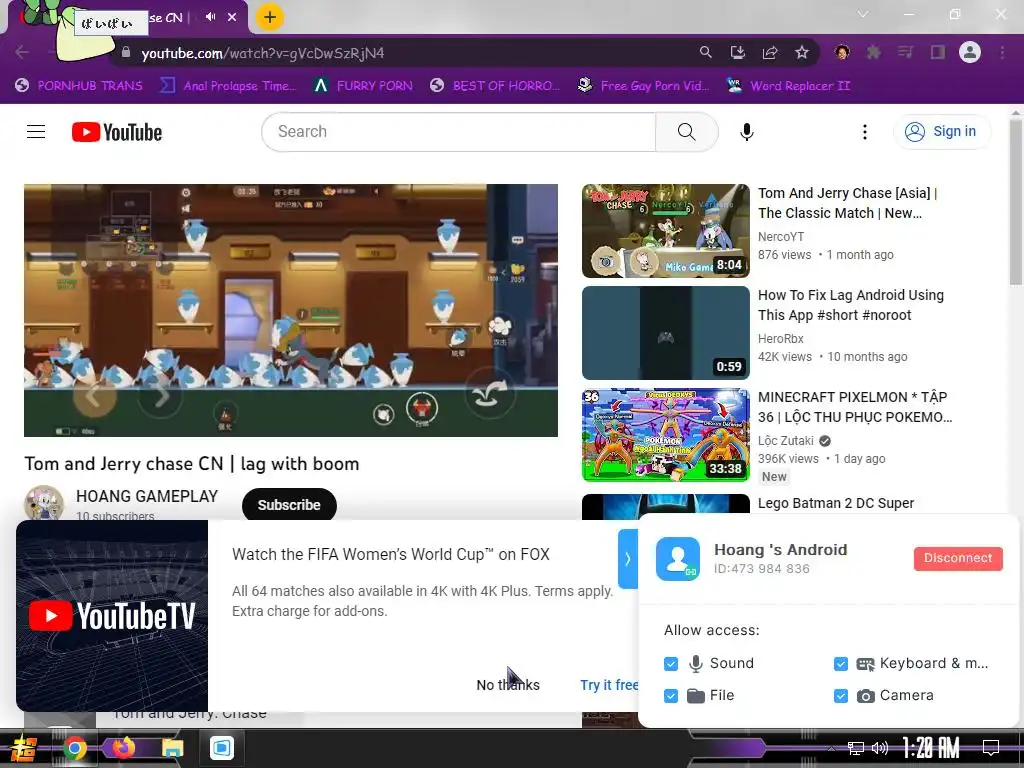1024x768 pixels.
Task: Uncheck the Camera access checkbox
Action: (840, 696)
